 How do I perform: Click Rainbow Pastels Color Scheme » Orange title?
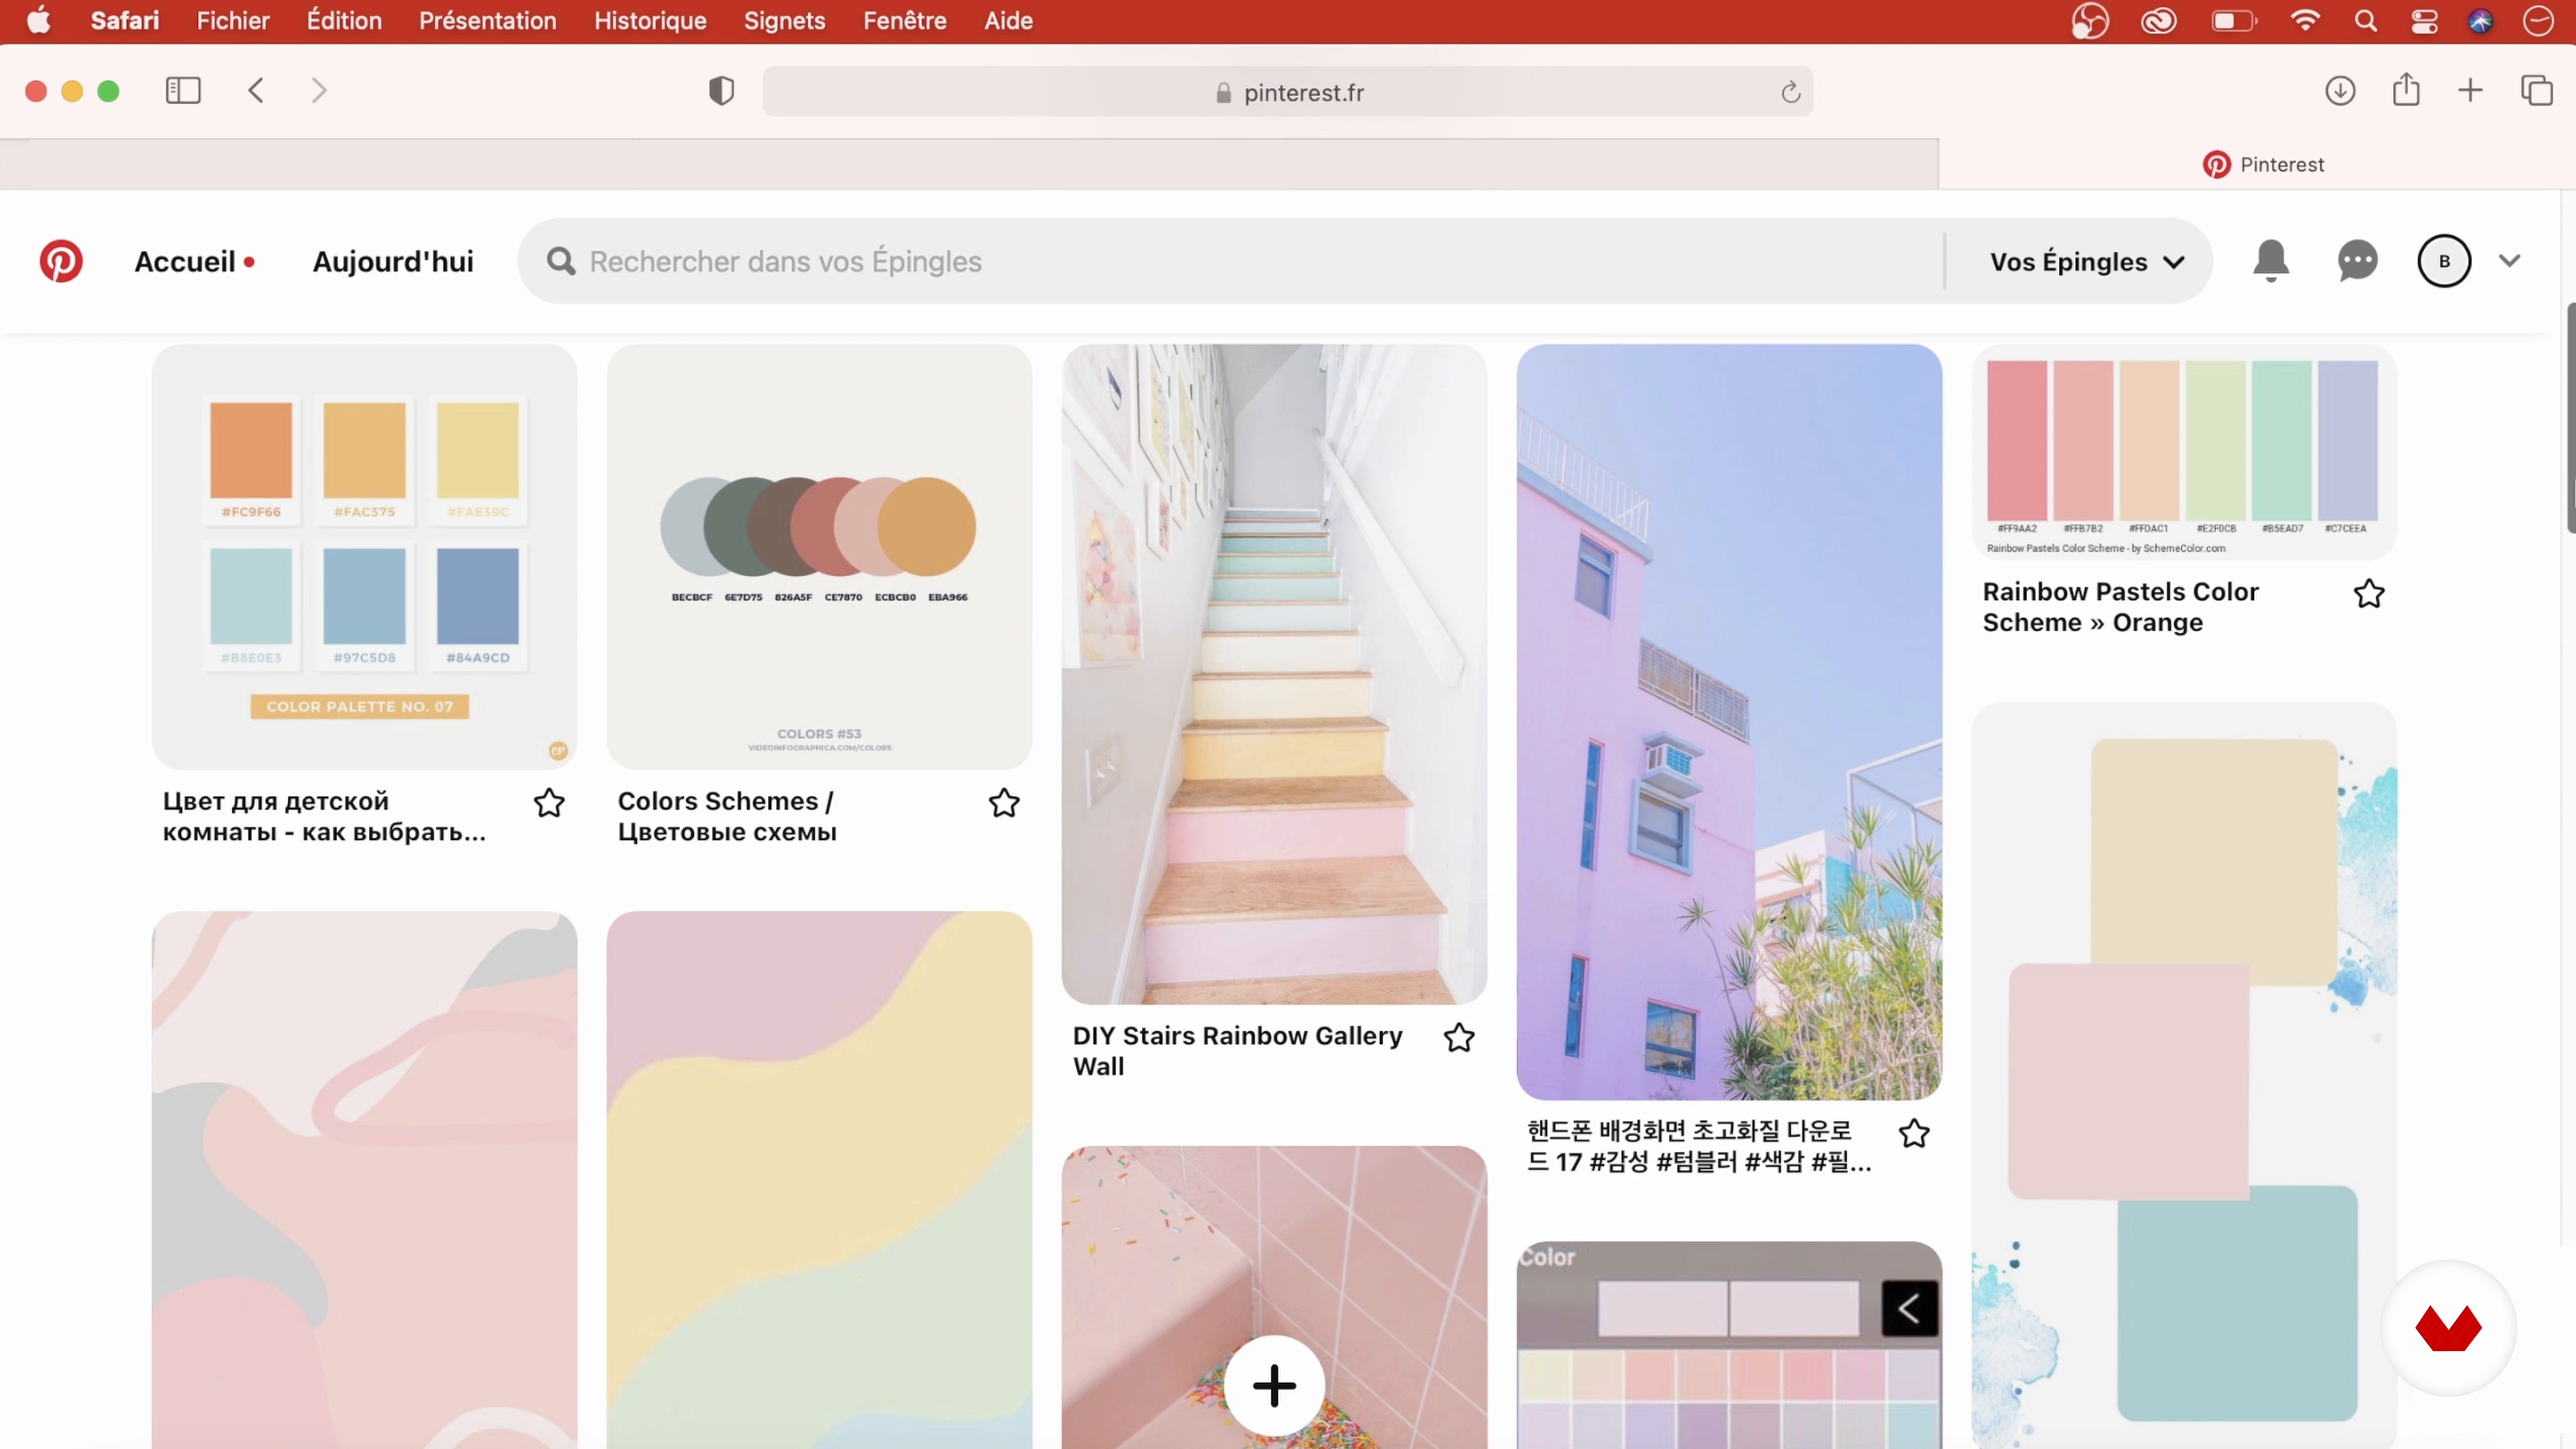pos(2120,607)
